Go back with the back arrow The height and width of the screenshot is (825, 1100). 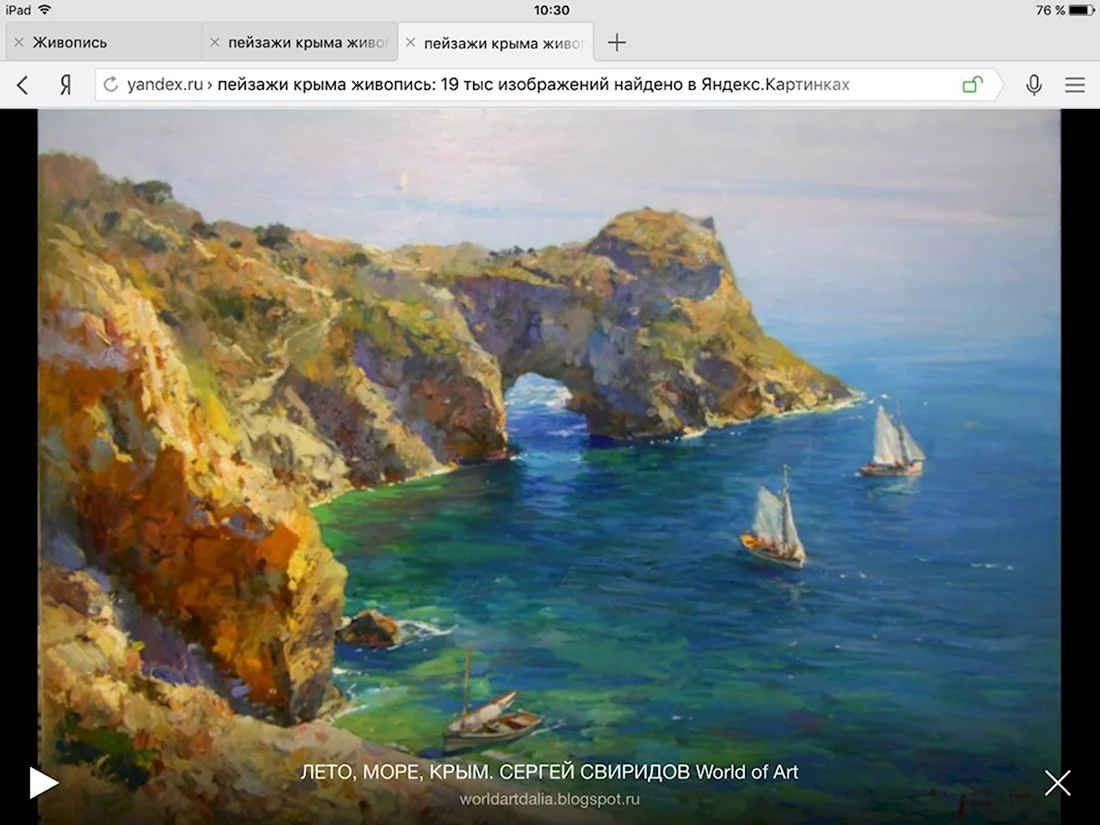(x=22, y=86)
